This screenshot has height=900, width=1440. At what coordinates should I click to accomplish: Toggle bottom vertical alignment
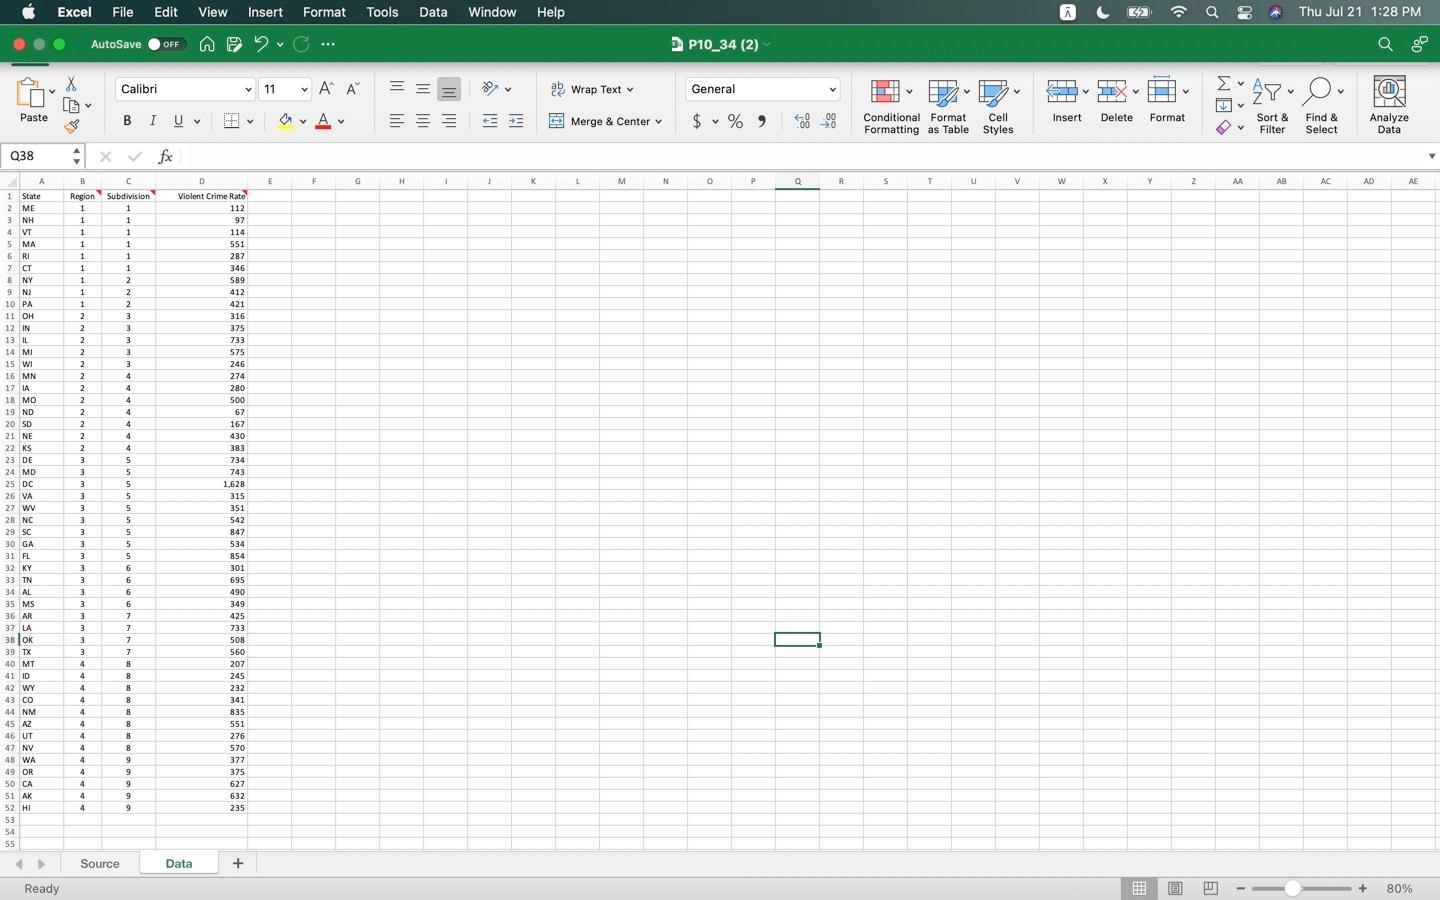pos(449,89)
